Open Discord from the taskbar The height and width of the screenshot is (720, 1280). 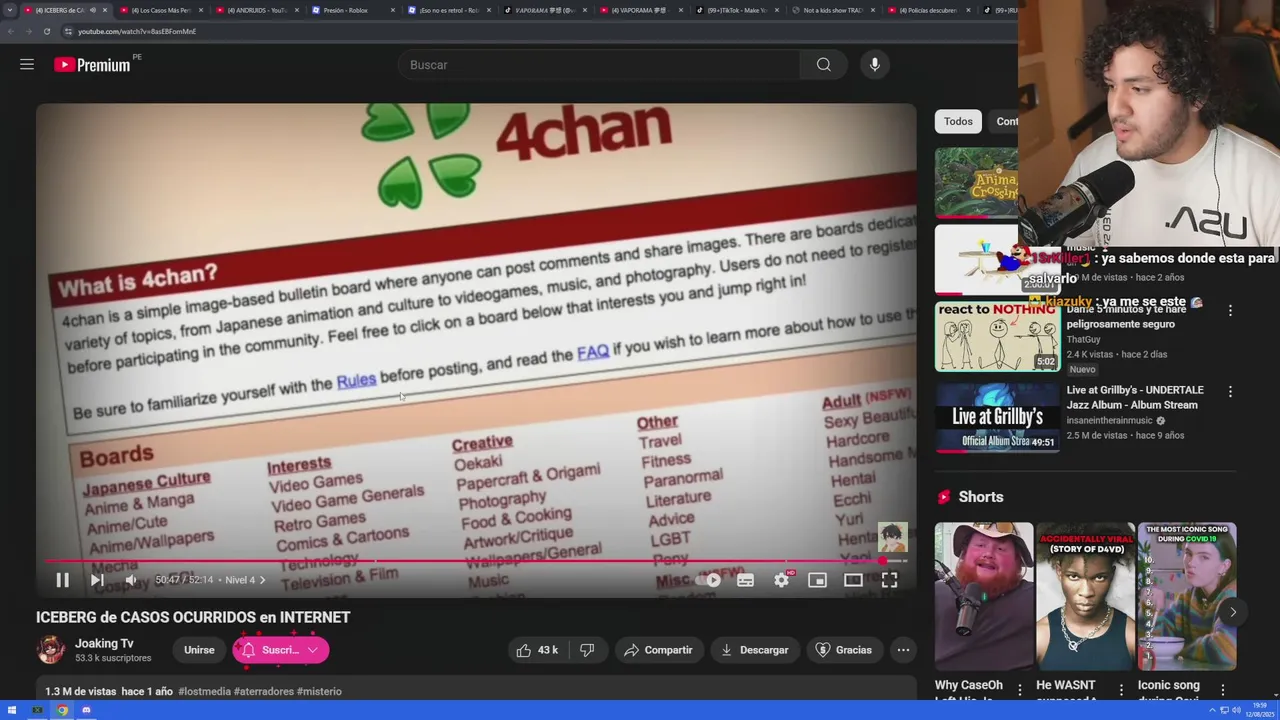[86, 710]
